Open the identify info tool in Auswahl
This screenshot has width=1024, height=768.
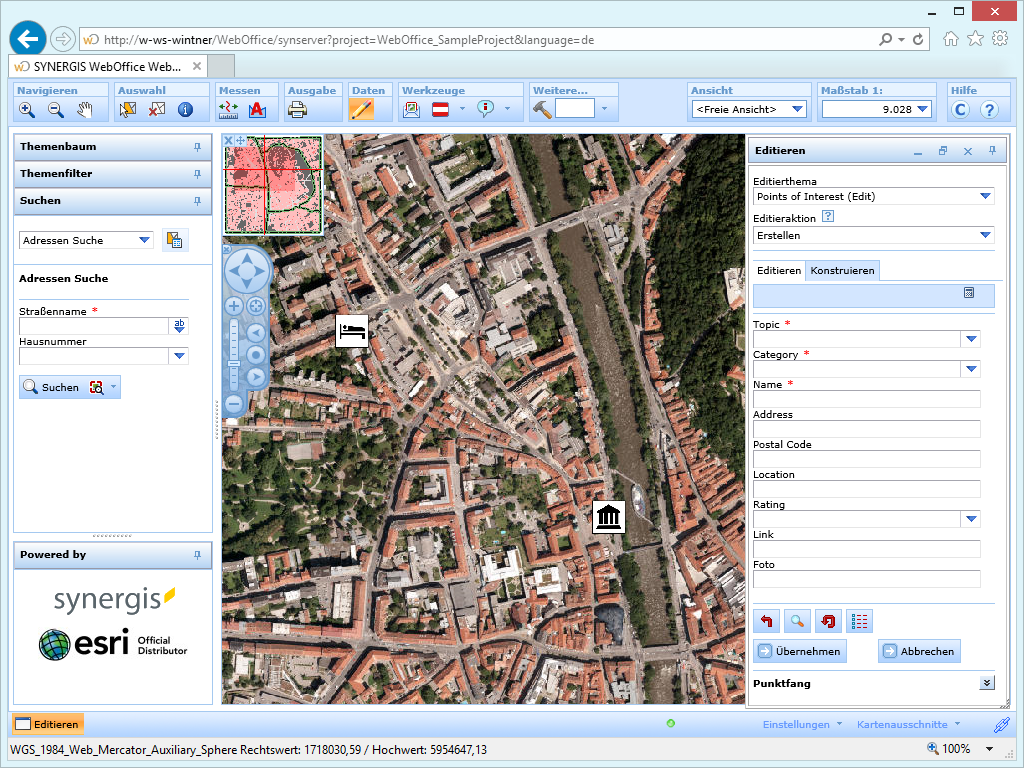[185, 110]
